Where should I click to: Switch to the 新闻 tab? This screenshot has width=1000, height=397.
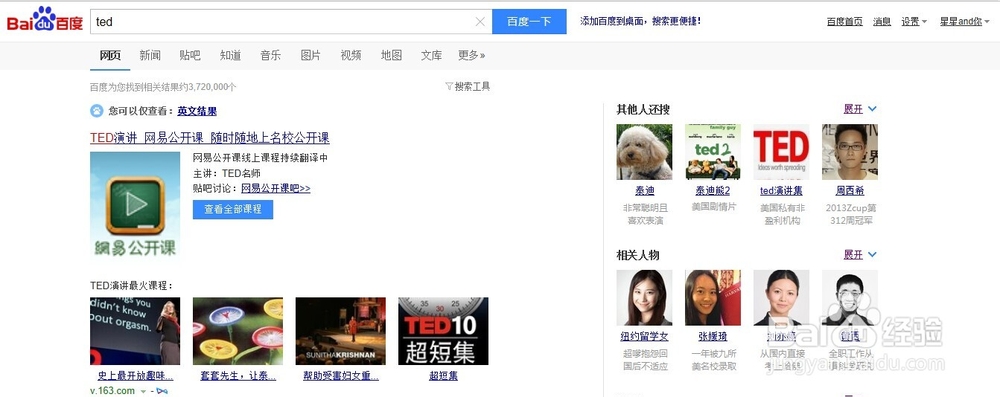pyautogui.click(x=150, y=56)
